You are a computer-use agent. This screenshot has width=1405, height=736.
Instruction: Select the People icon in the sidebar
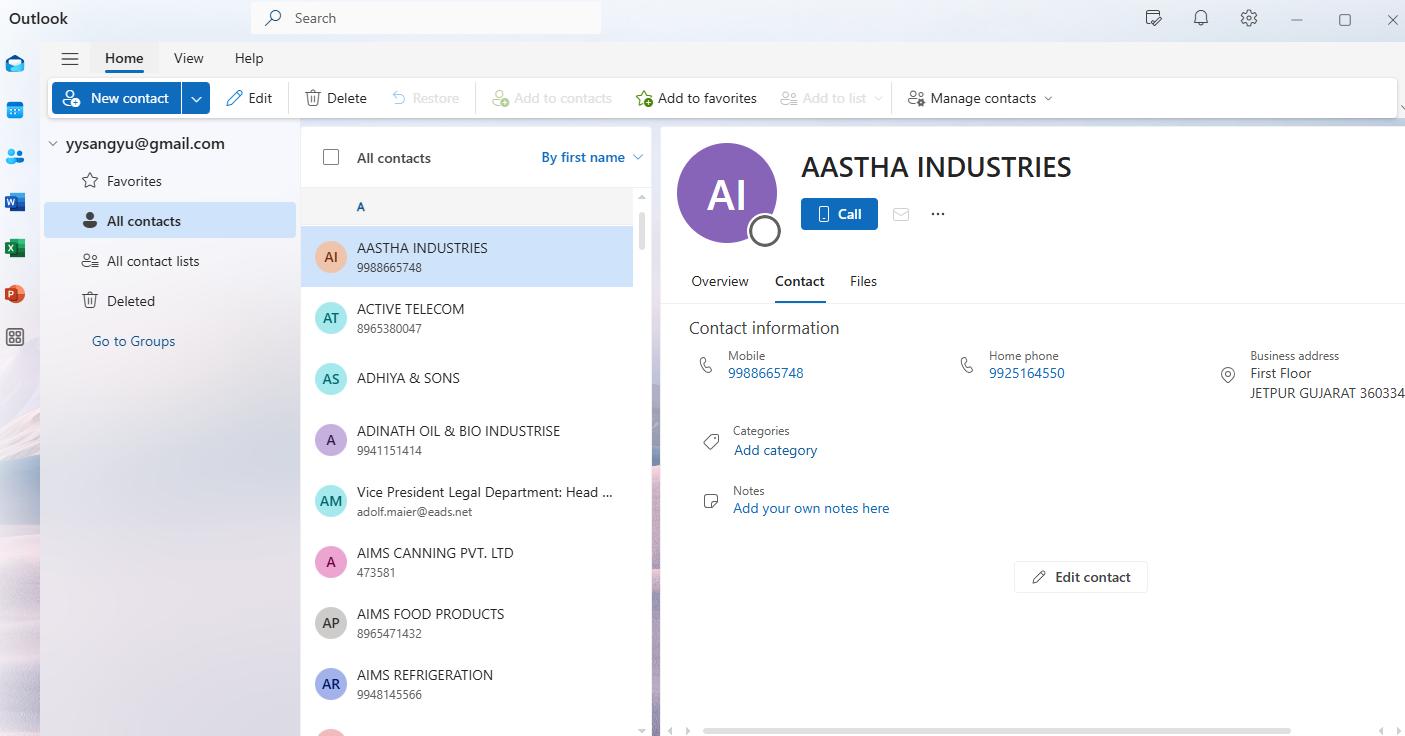14,156
